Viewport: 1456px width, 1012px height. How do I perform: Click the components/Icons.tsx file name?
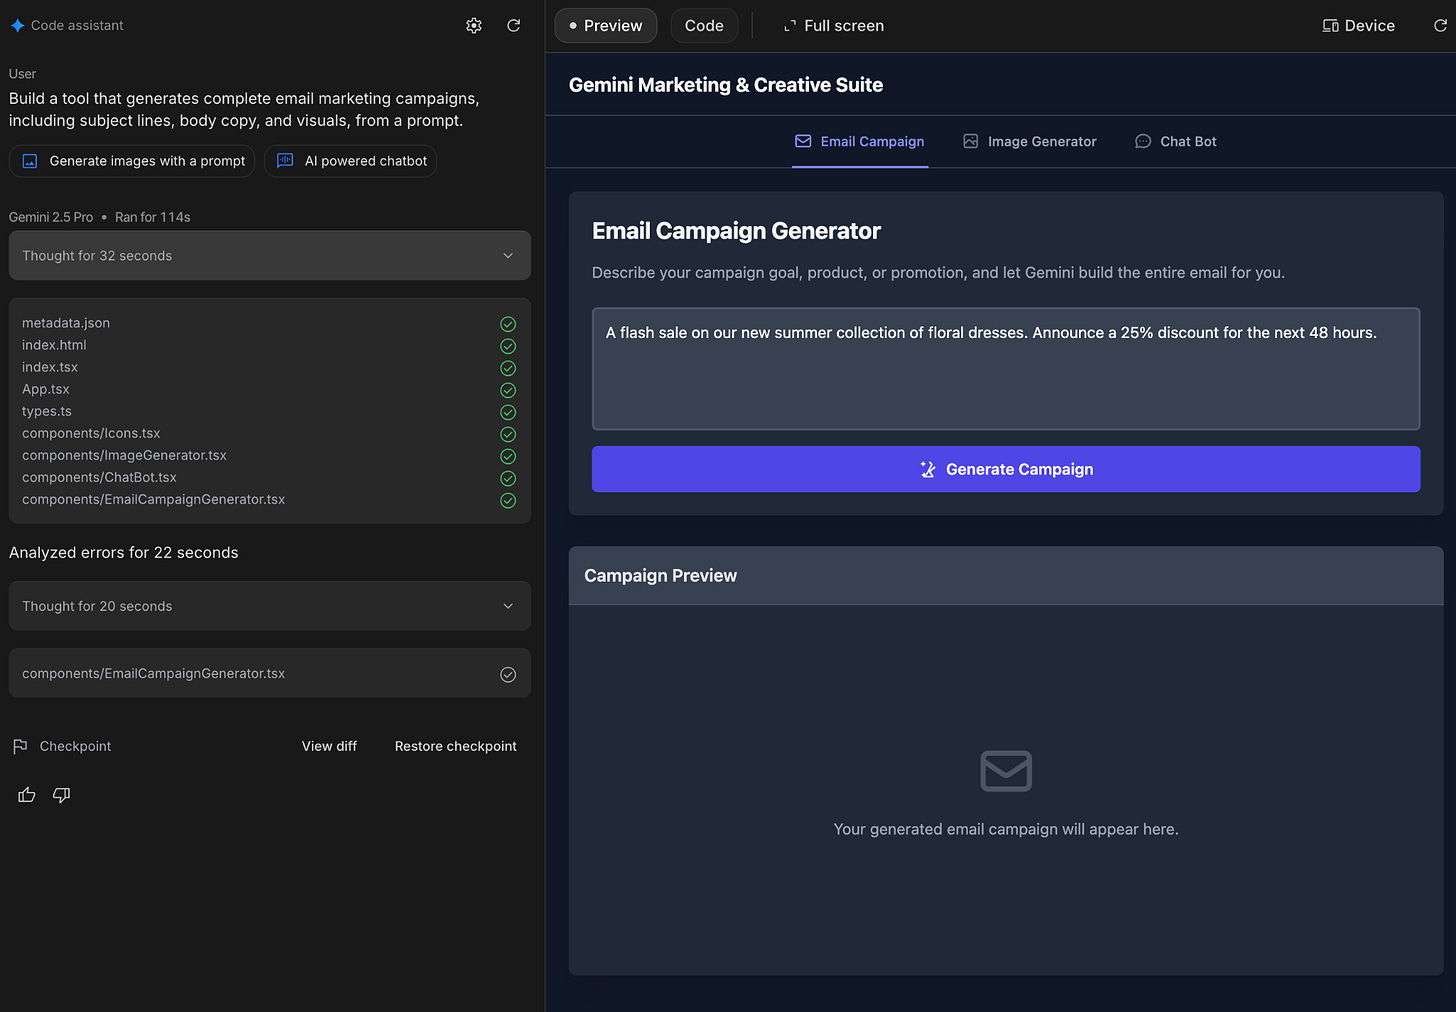pos(91,433)
